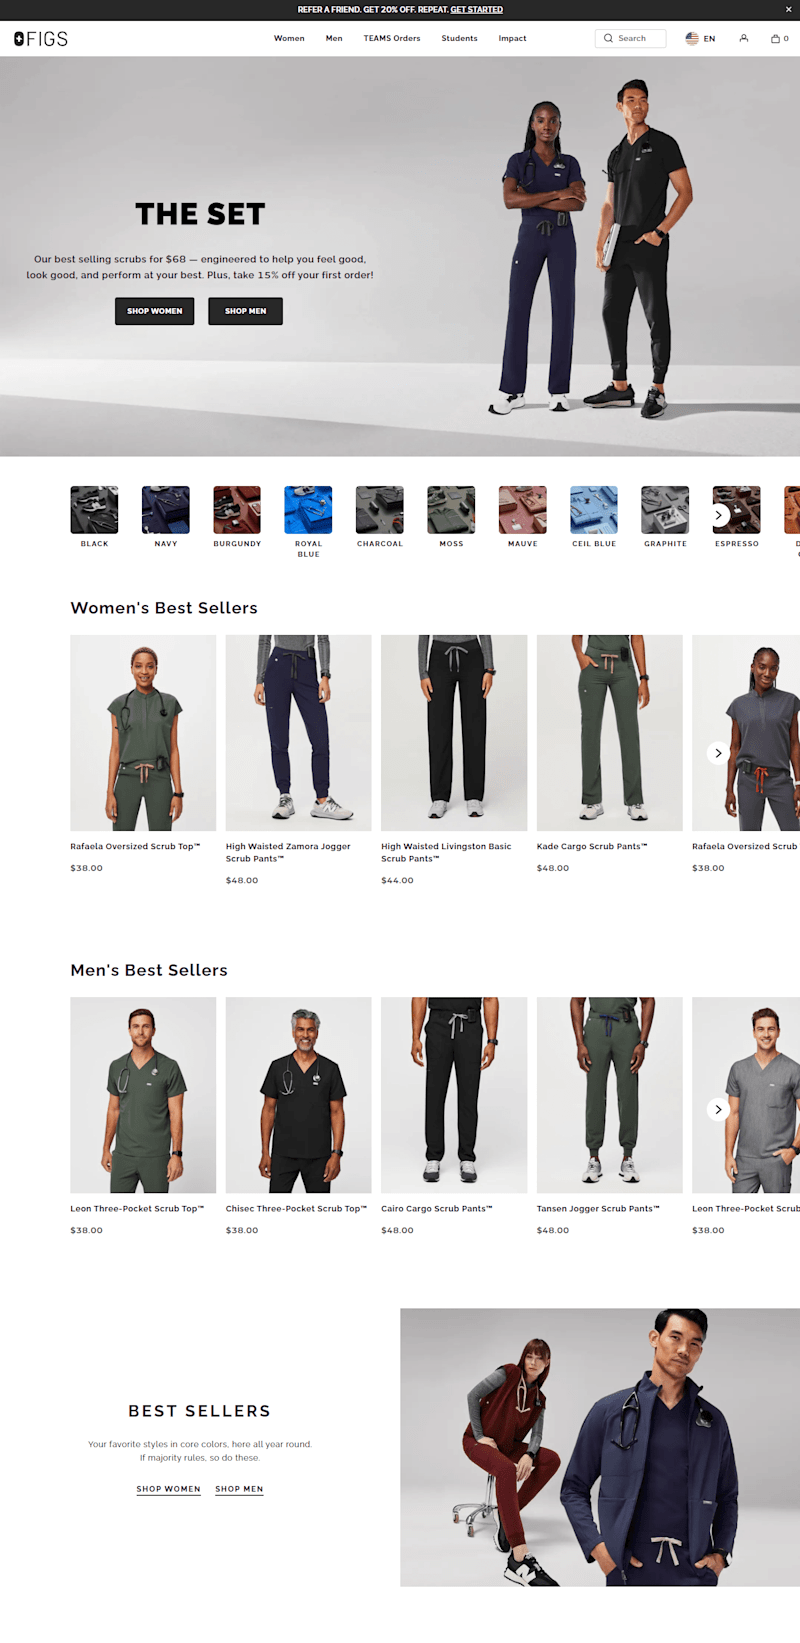Click the Best Sellers promo photo
The image size is (800, 1643).
click(x=600, y=1447)
